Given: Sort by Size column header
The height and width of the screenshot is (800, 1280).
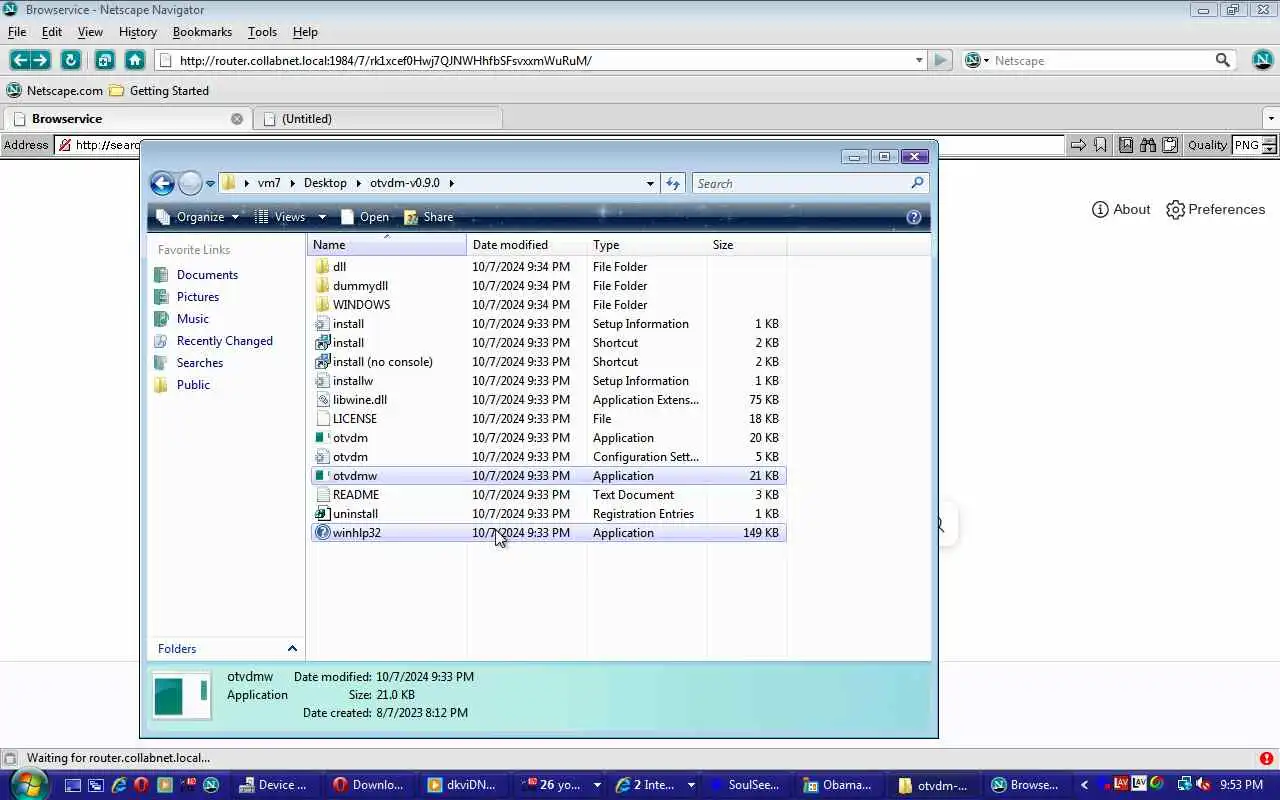Looking at the screenshot, I should tap(746, 245).
